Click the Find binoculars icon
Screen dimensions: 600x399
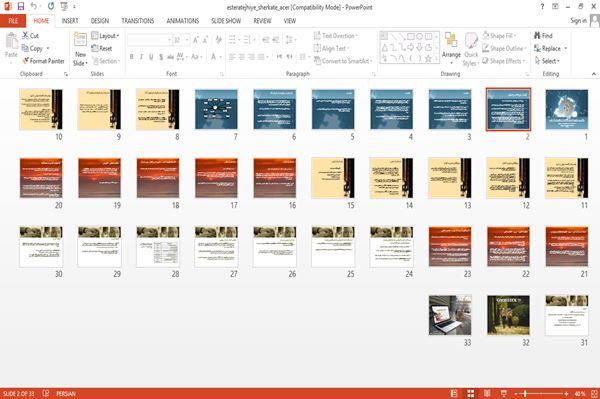pos(537,36)
